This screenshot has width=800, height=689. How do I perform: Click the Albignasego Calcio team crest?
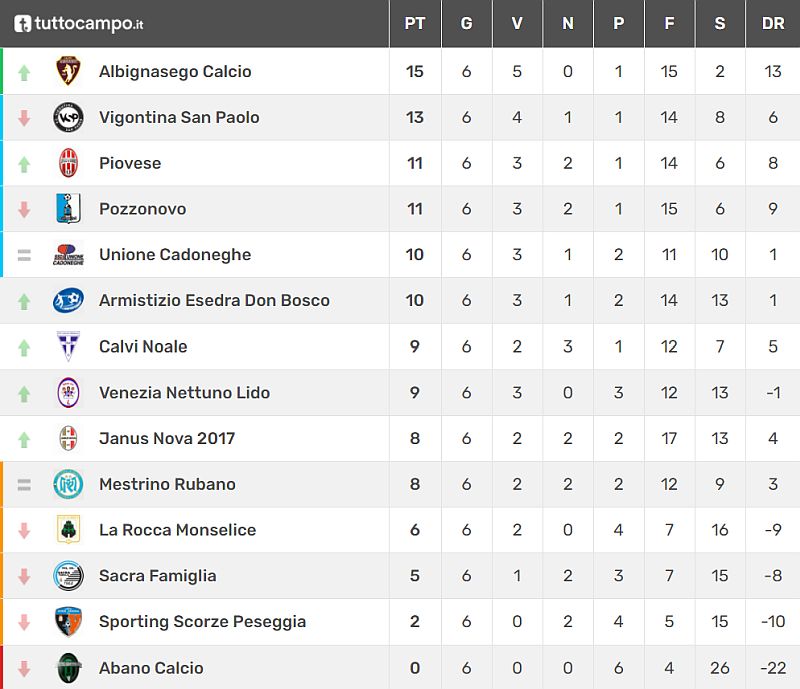pyautogui.click(x=68, y=72)
